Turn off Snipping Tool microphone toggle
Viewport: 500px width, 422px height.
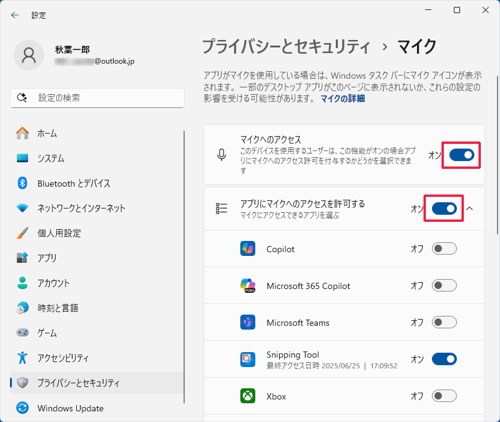444,359
